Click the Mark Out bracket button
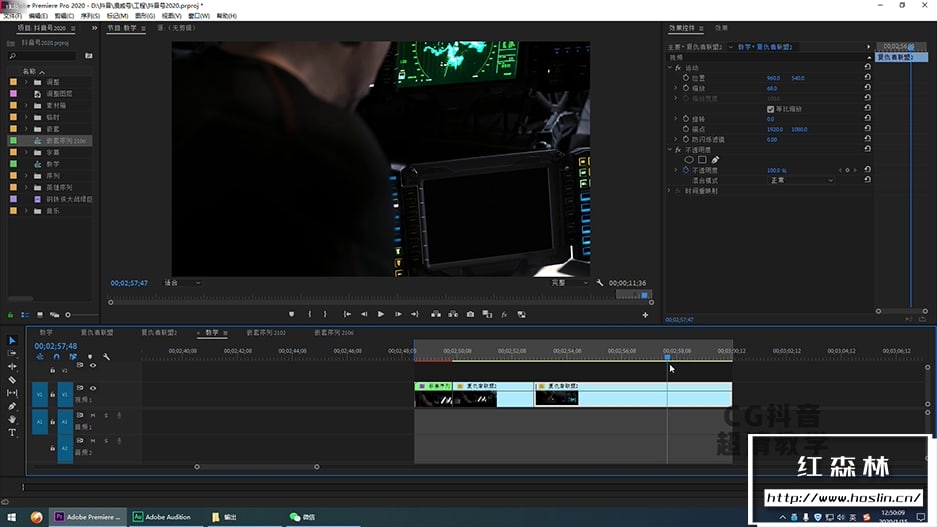 click(x=325, y=314)
